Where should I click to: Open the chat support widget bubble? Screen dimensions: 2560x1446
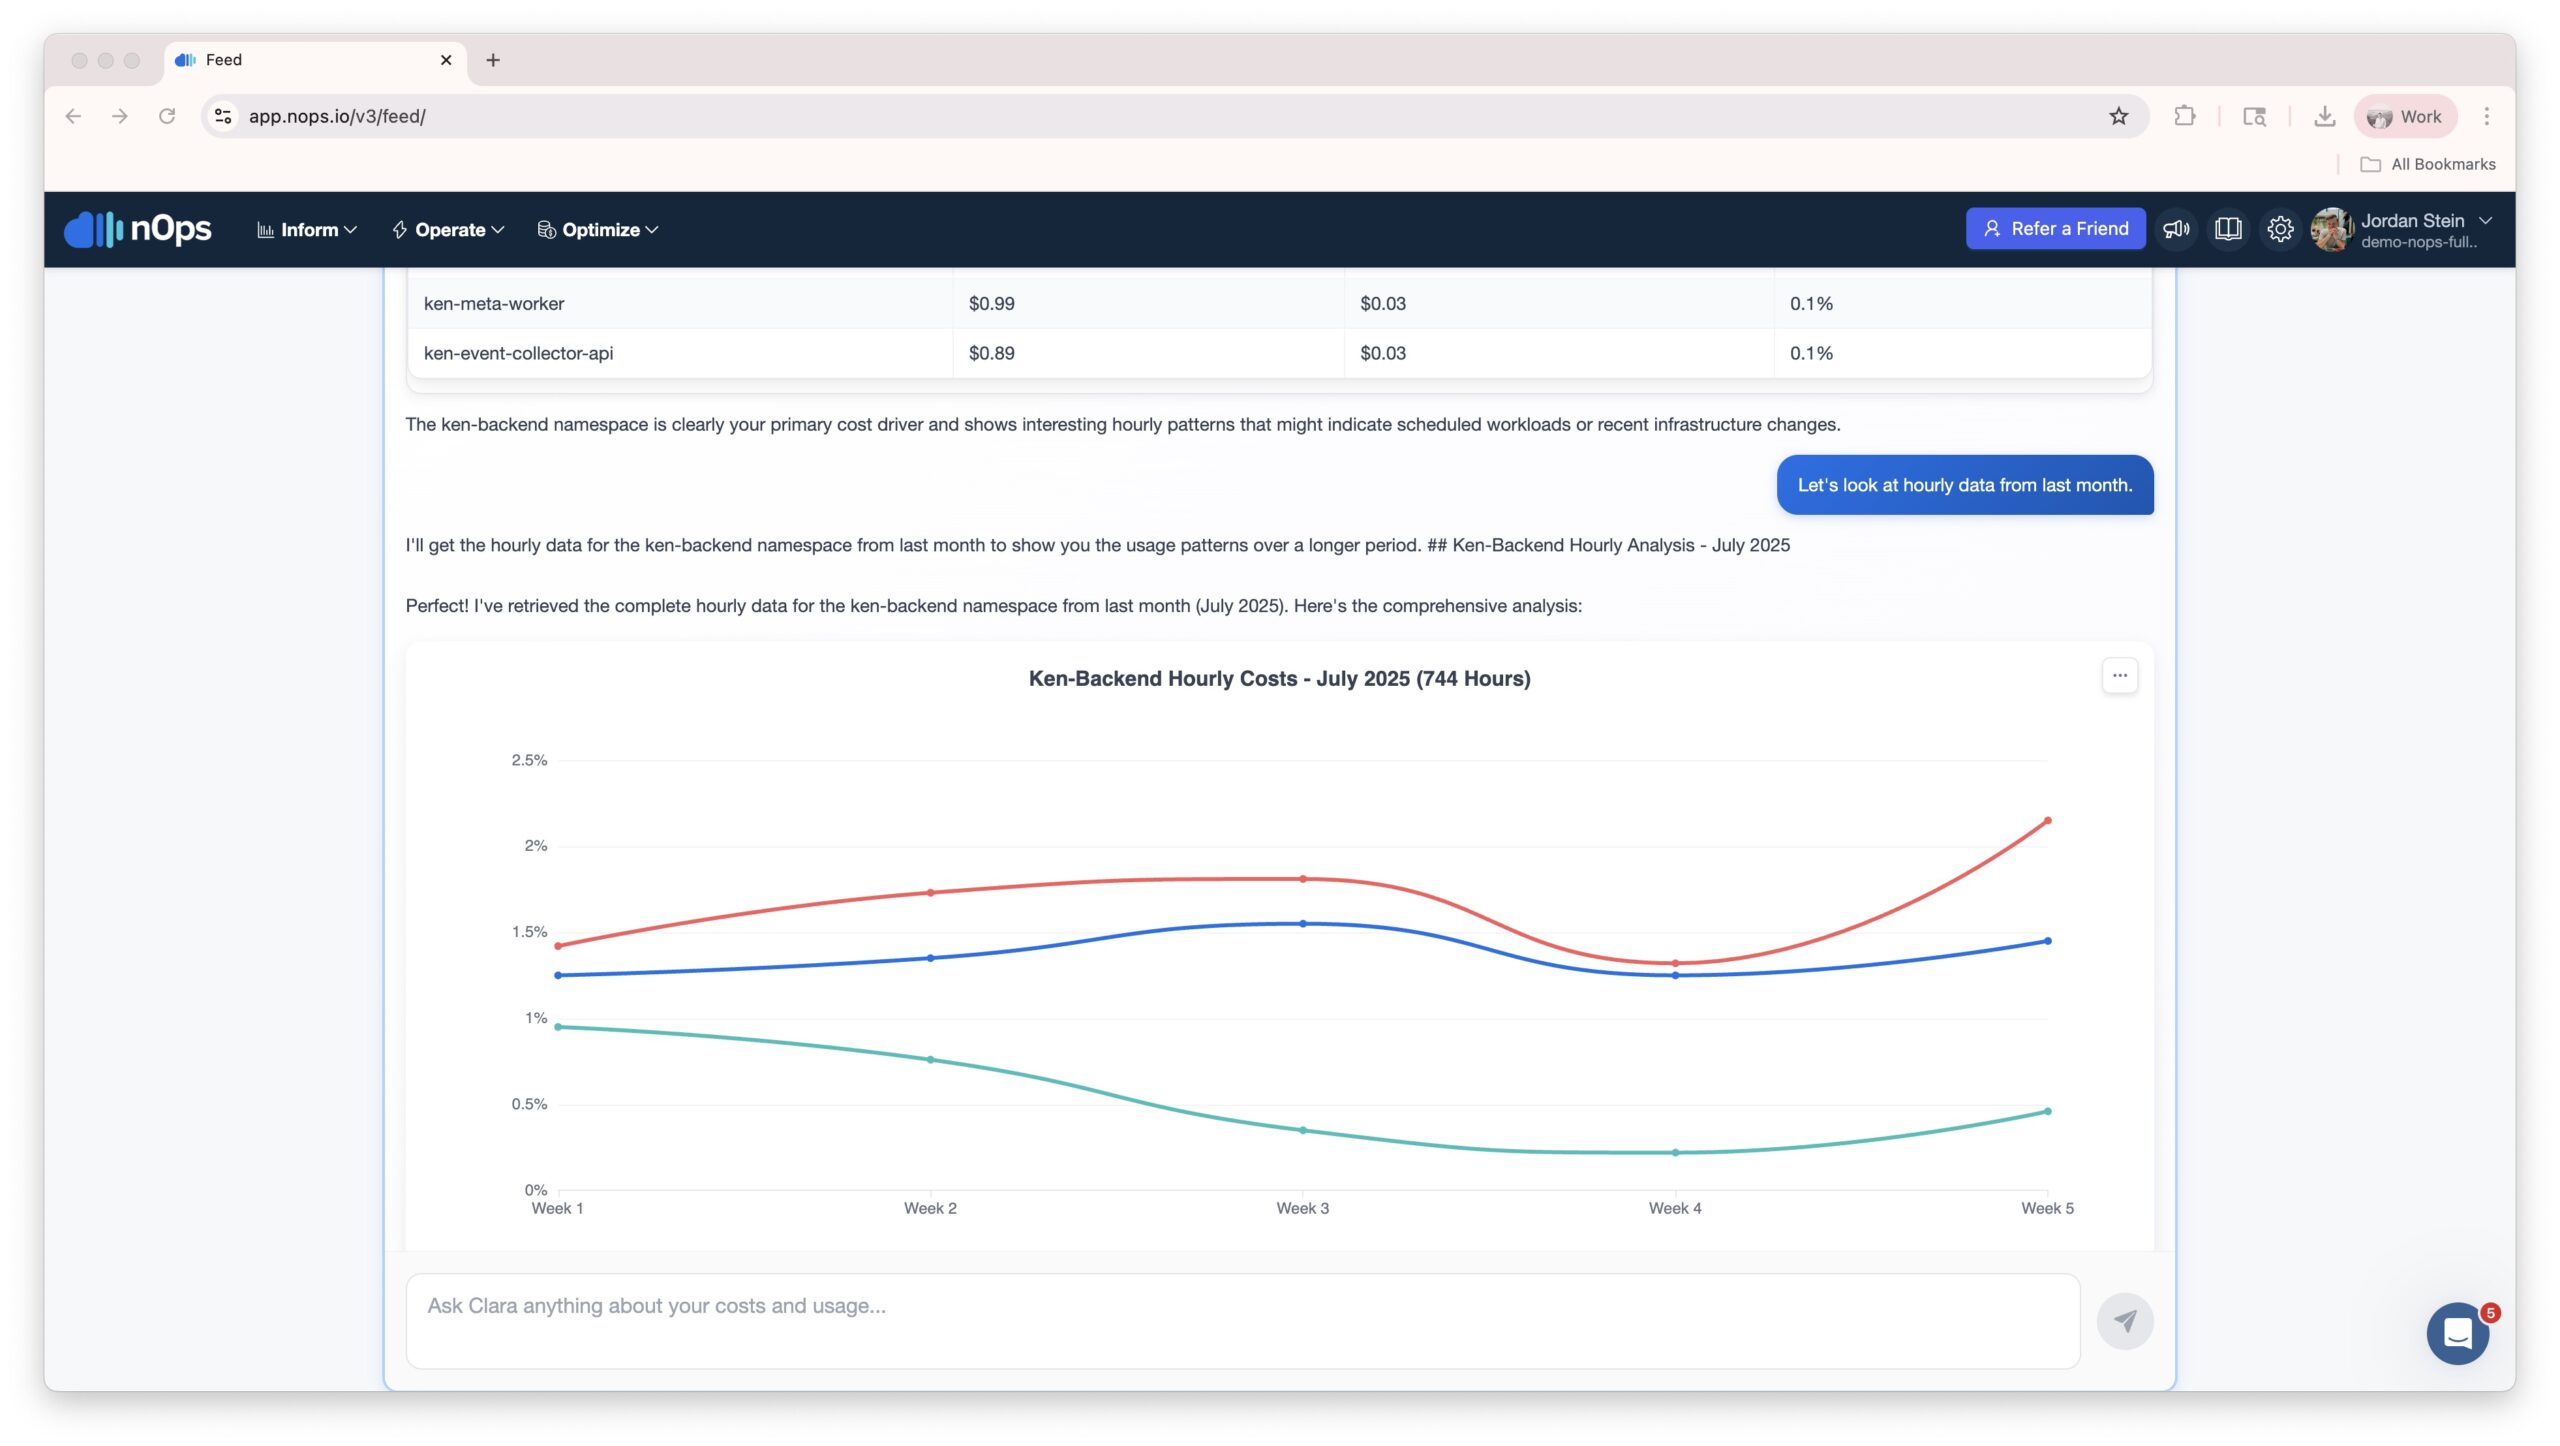tap(2456, 1333)
